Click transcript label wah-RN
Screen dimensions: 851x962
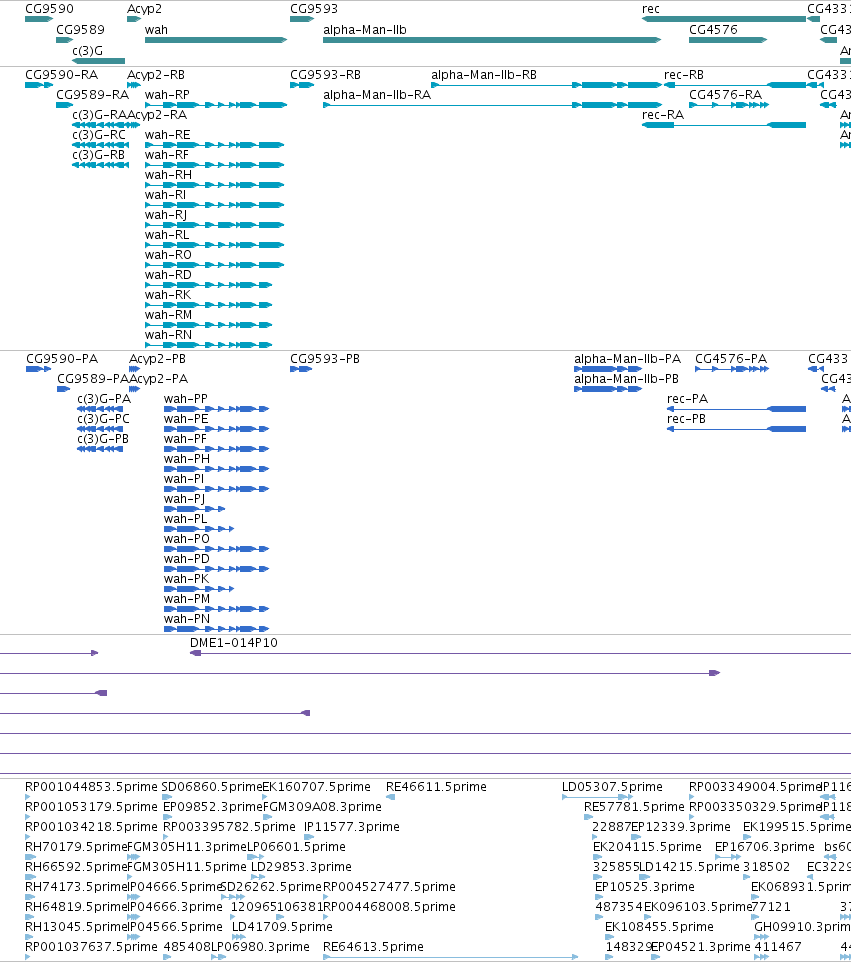(168, 335)
